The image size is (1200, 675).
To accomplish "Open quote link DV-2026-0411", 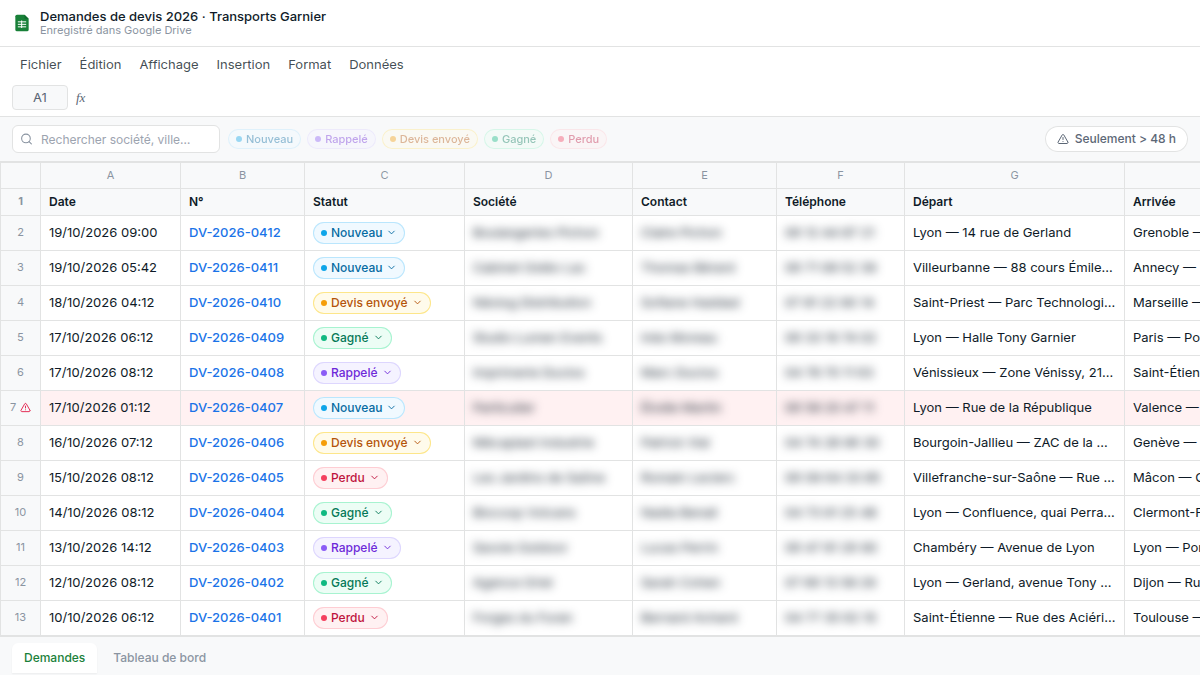I will click(236, 268).
